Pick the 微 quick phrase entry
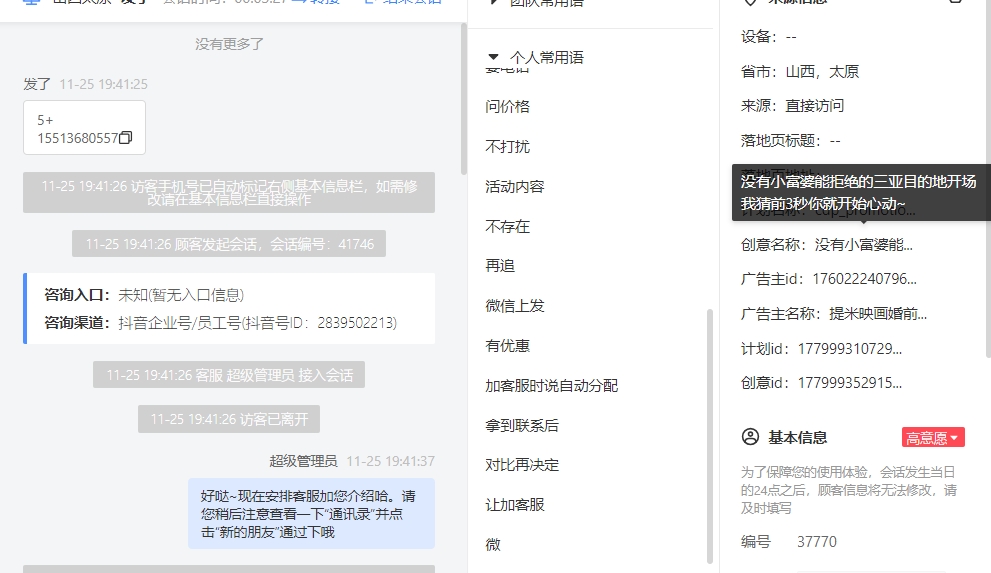 (493, 545)
